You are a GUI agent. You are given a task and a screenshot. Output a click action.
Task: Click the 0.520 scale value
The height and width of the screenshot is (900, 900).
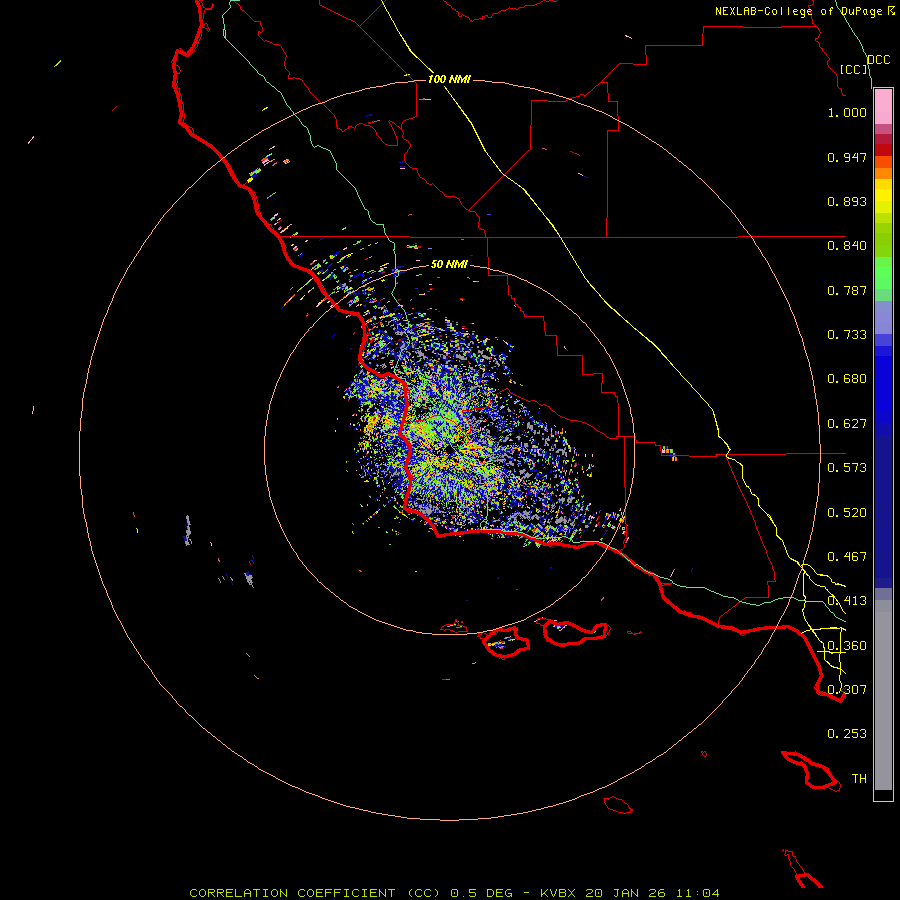(x=847, y=513)
